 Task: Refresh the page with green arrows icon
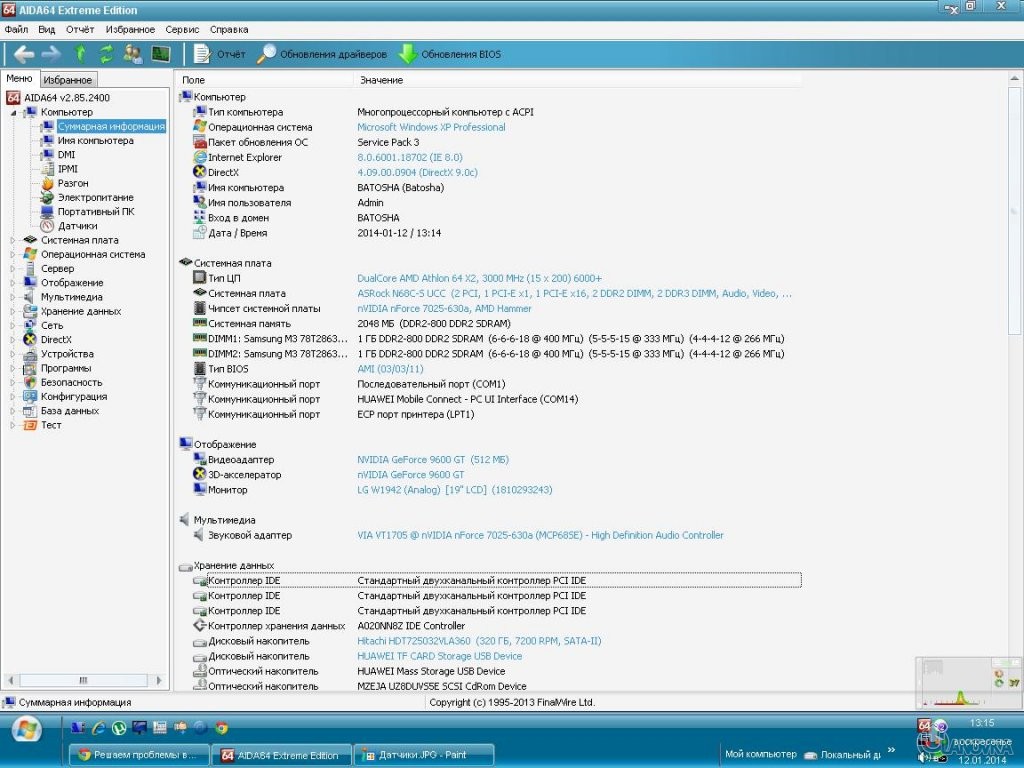(106, 54)
